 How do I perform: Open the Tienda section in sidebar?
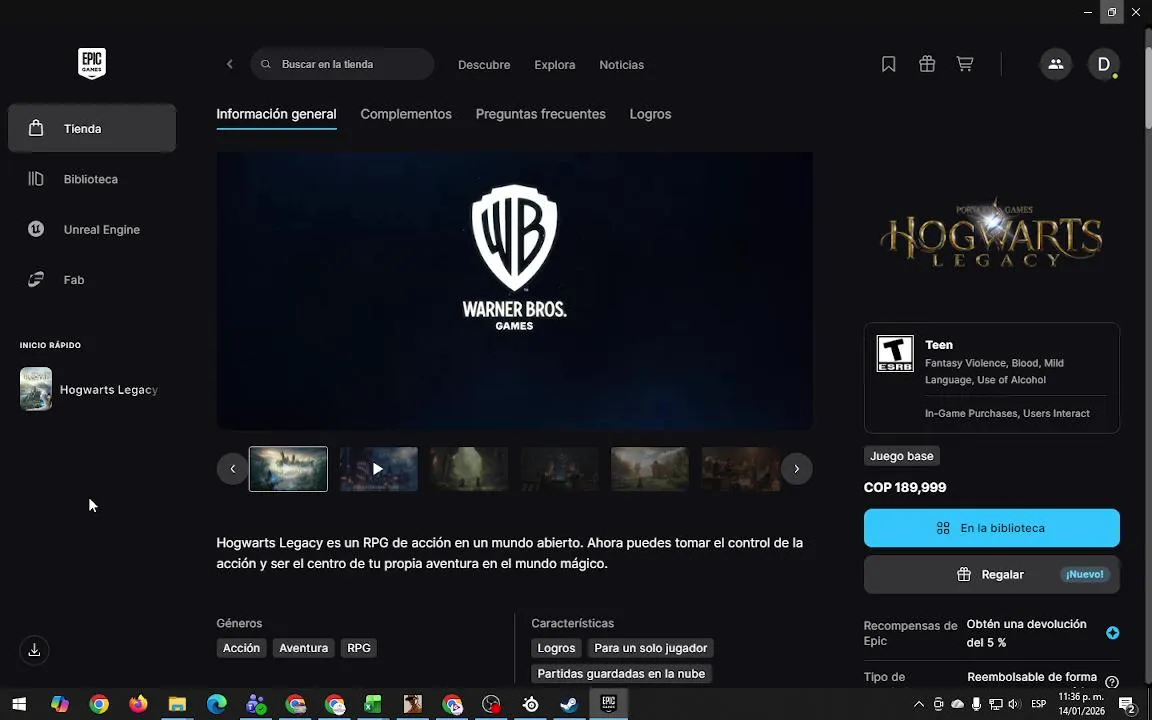92,129
